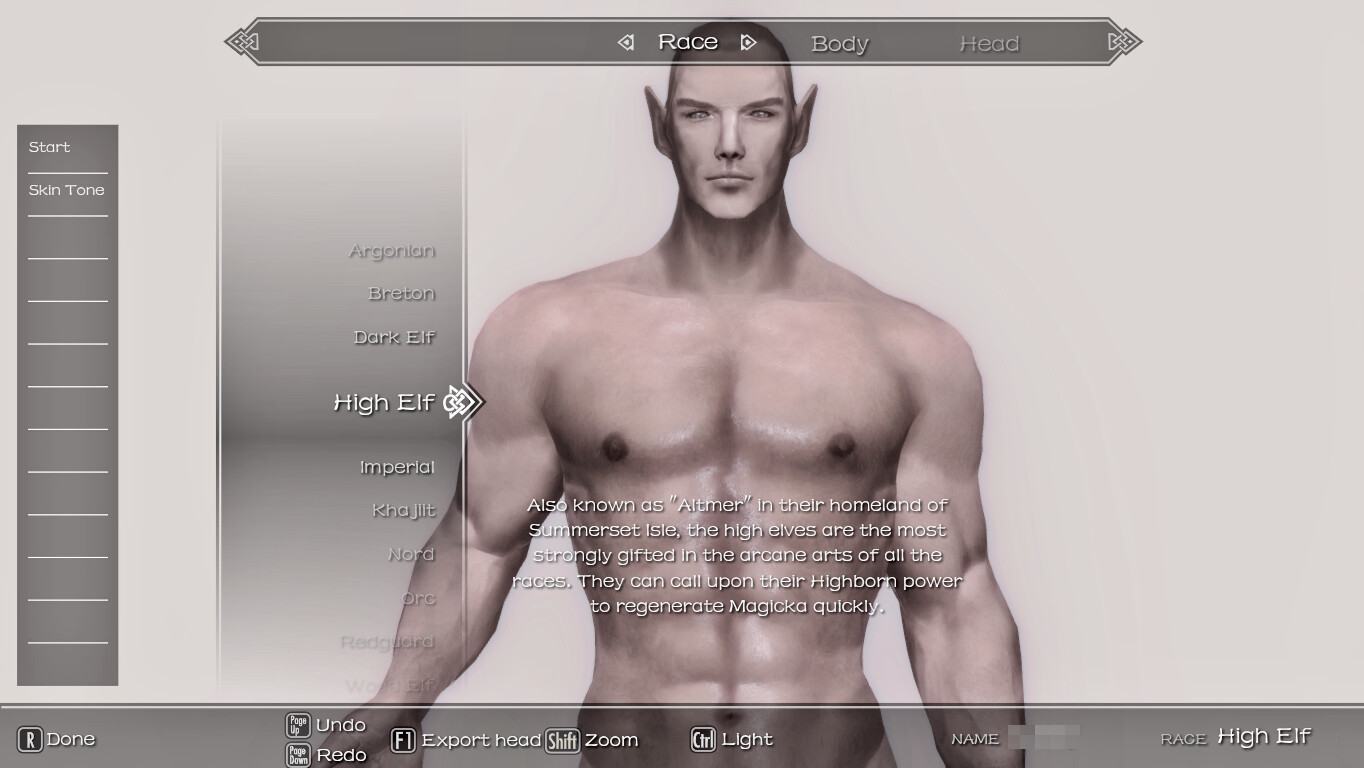Switch to the Race tab
This screenshot has width=1364, height=768.
coord(688,42)
